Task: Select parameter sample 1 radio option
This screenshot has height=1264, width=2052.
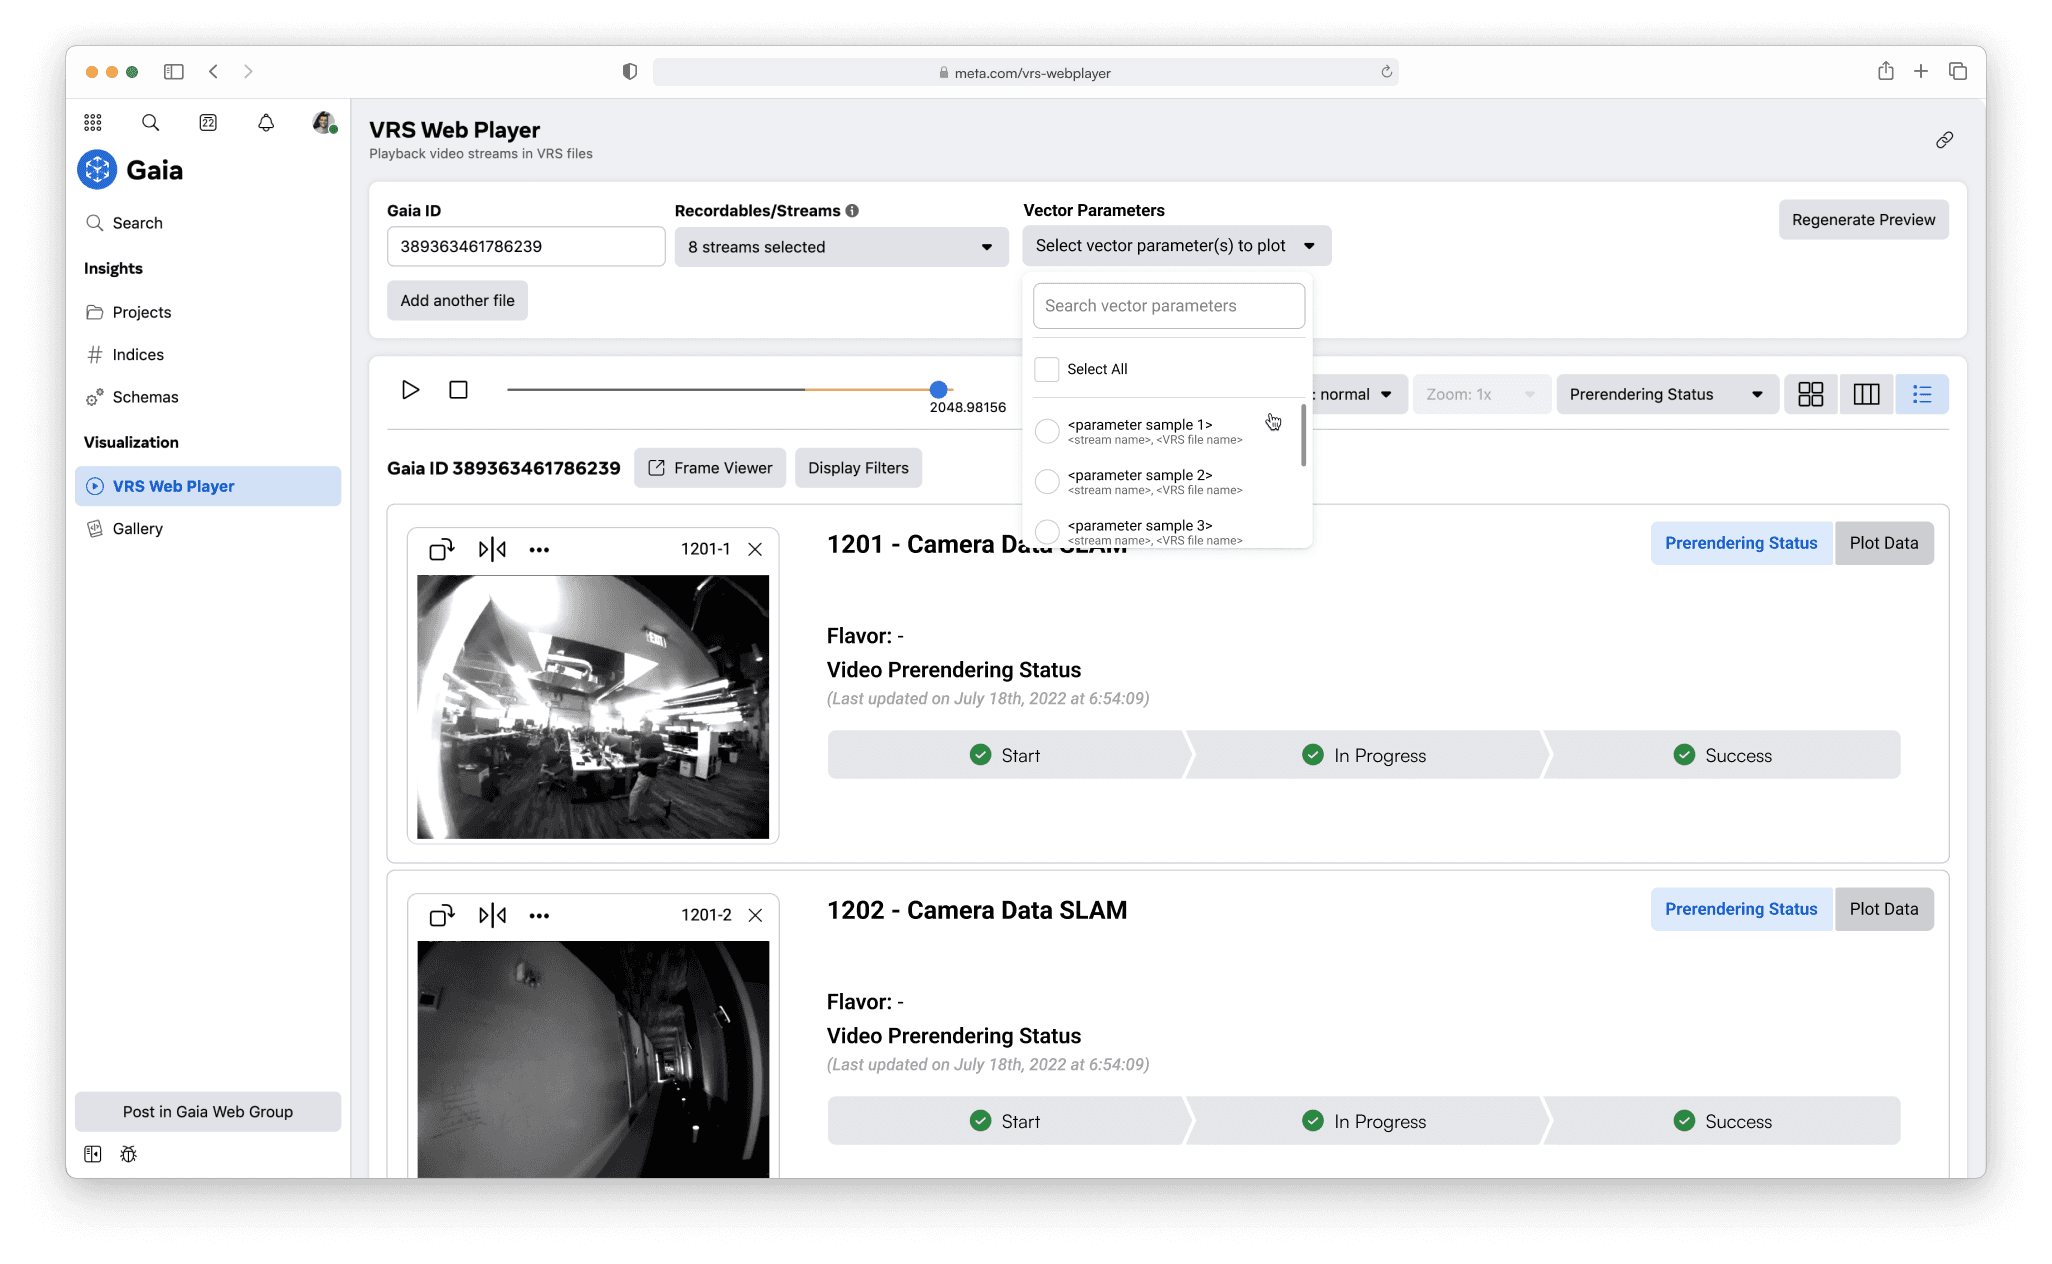Action: click(x=1047, y=431)
